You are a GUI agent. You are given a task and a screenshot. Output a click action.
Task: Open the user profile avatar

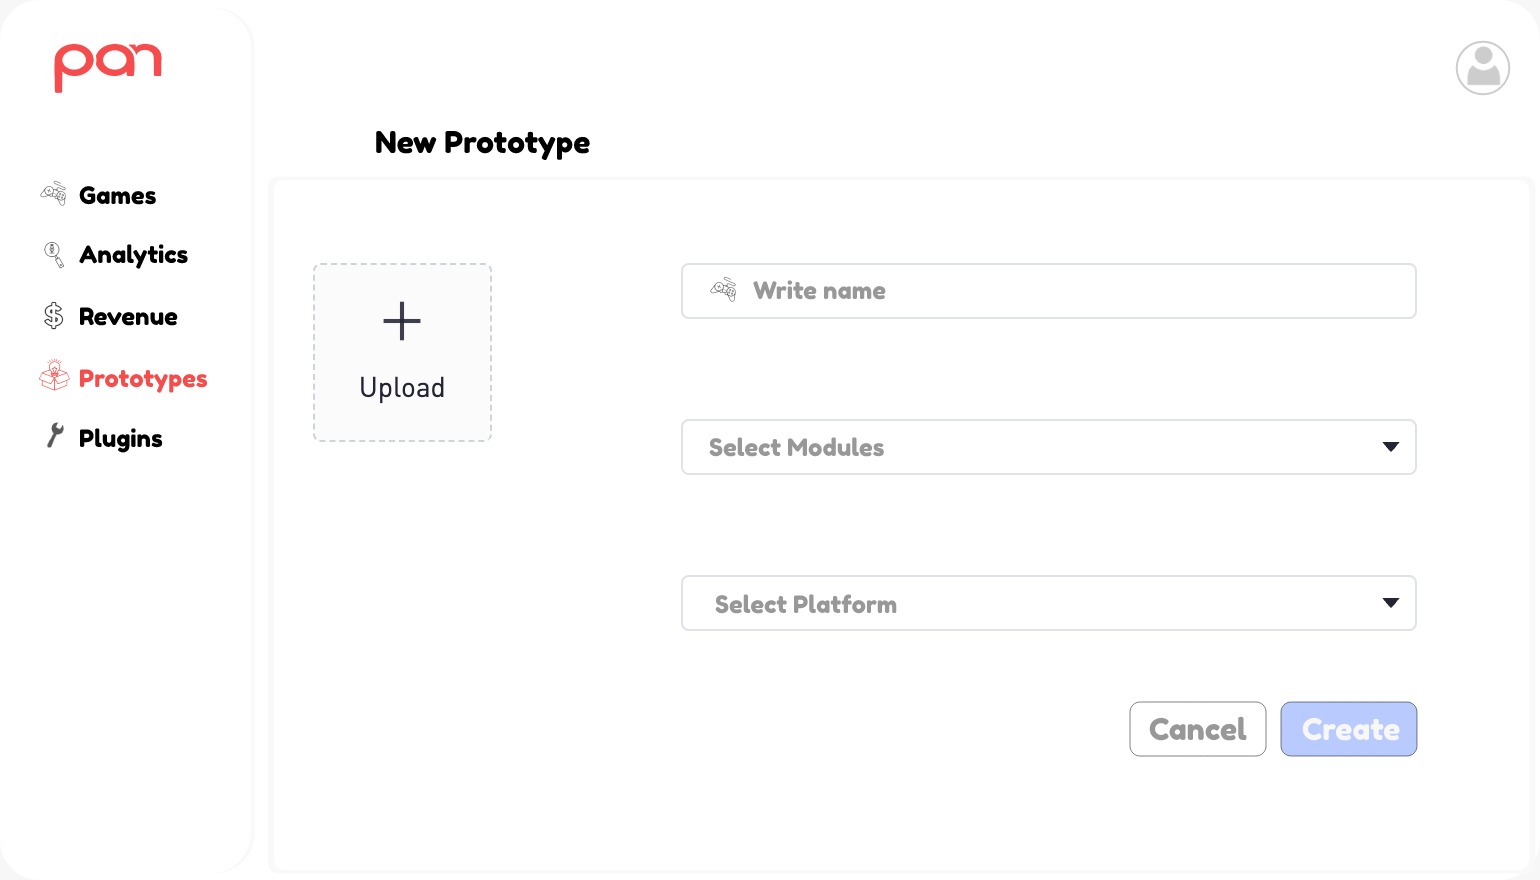click(1482, 68)
